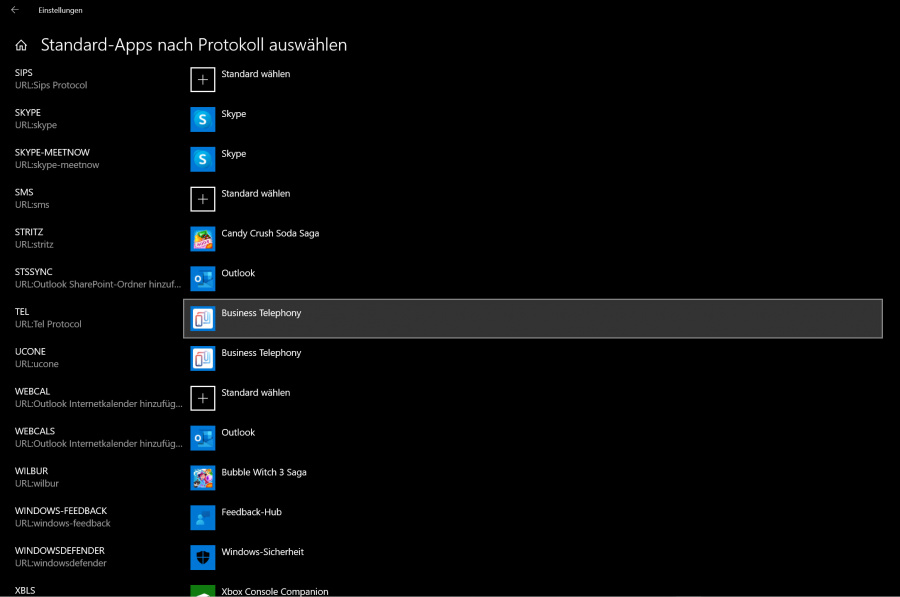Click the Candy Crush Soda Saga icon
Image resolution: width=900 pixels, height=597 pixels.
[x=203, y=239]
